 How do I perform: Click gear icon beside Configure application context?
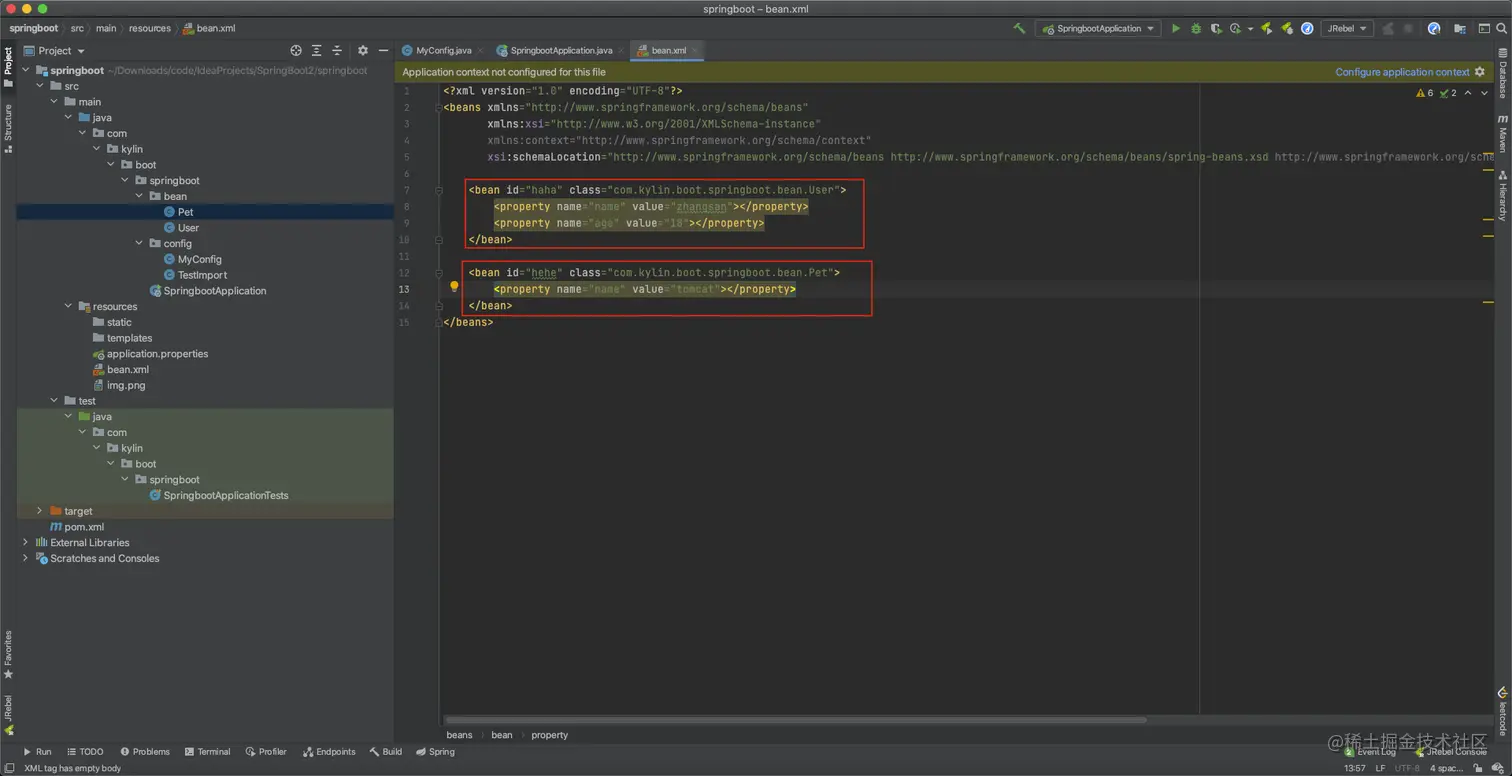(1480, 72)
